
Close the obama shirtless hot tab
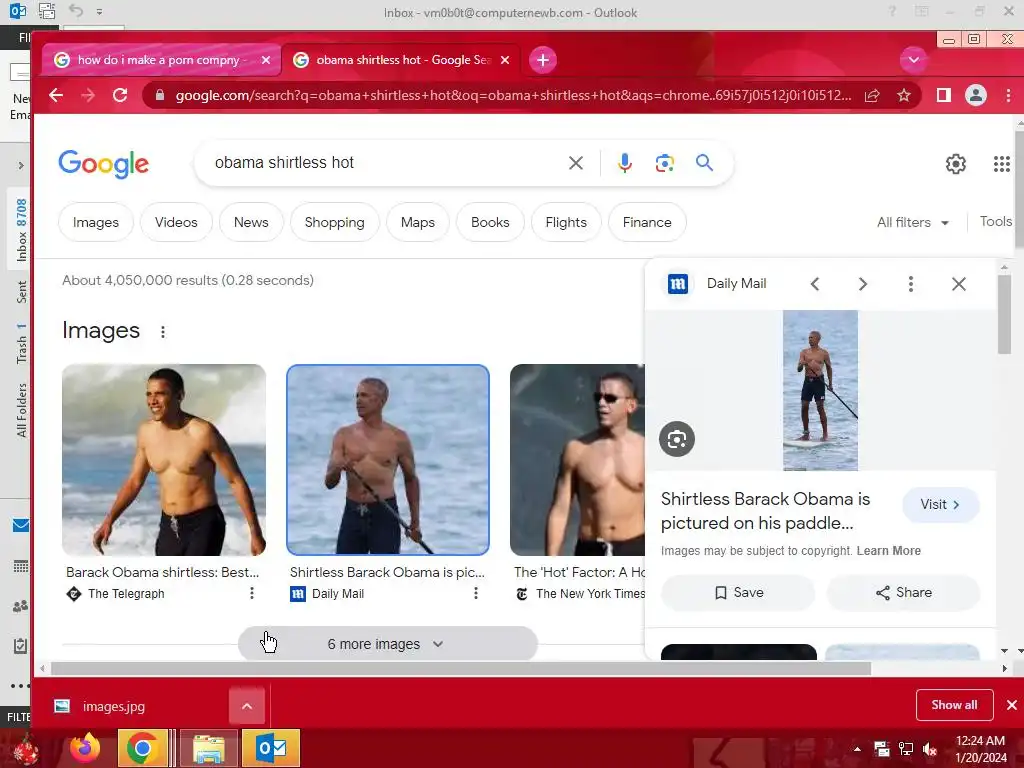(x=505, y=60)
